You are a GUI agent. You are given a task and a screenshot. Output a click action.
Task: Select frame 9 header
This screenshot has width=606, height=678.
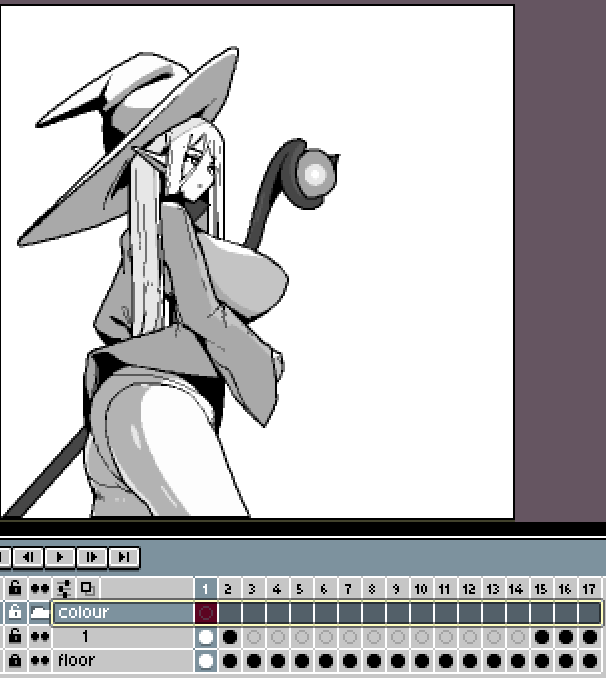(398, 588)
